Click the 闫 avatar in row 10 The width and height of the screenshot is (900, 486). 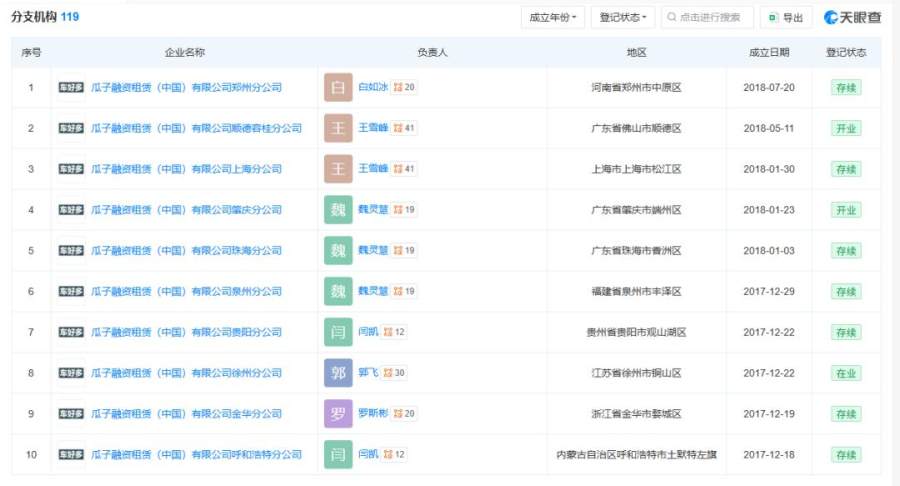point(338,454)
